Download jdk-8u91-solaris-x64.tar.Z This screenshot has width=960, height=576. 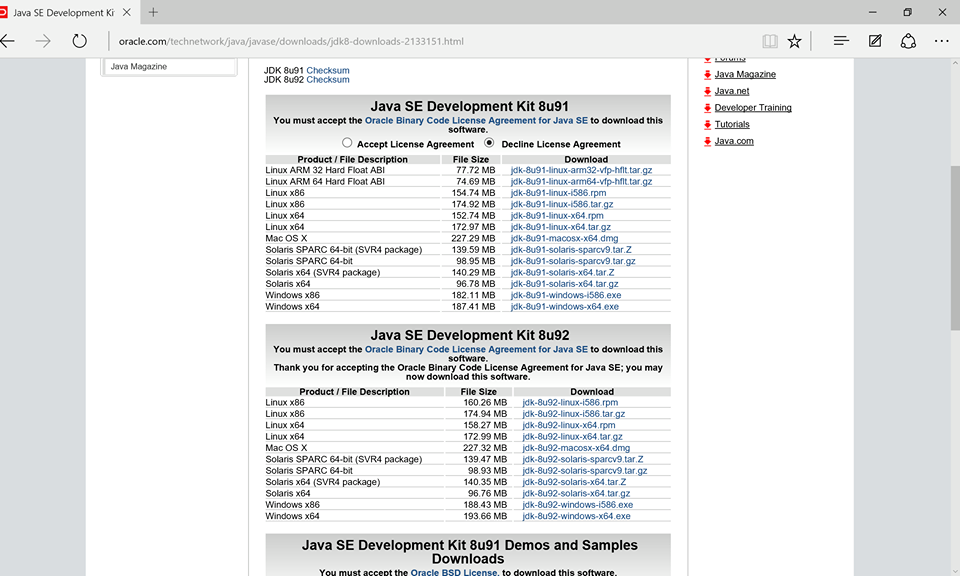(x=562, y=272)
